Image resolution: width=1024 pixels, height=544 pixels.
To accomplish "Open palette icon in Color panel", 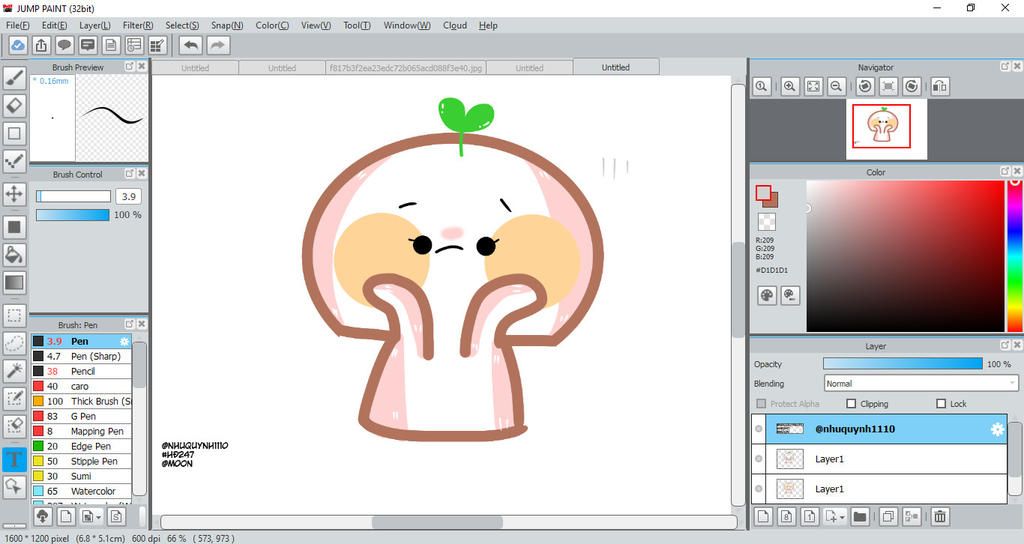I will click(767, 295).
